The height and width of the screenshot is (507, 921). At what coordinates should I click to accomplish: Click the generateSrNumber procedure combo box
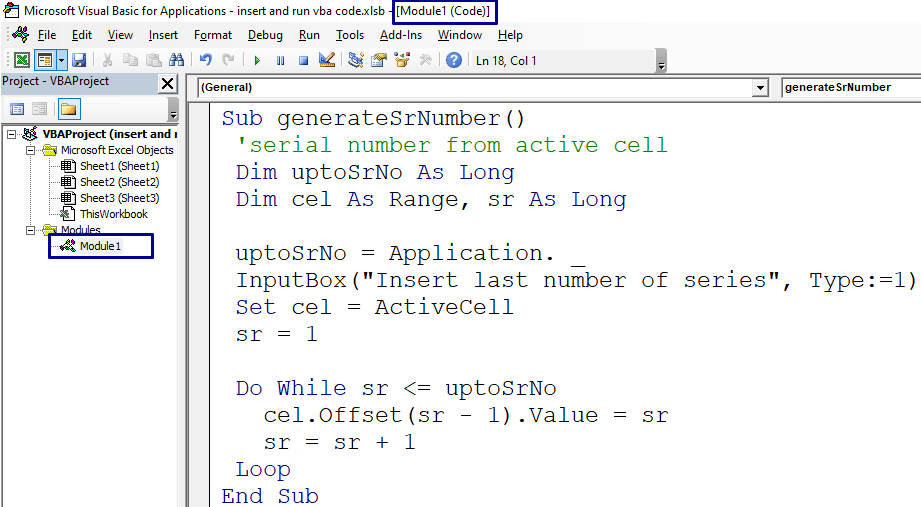pos(851,88)
